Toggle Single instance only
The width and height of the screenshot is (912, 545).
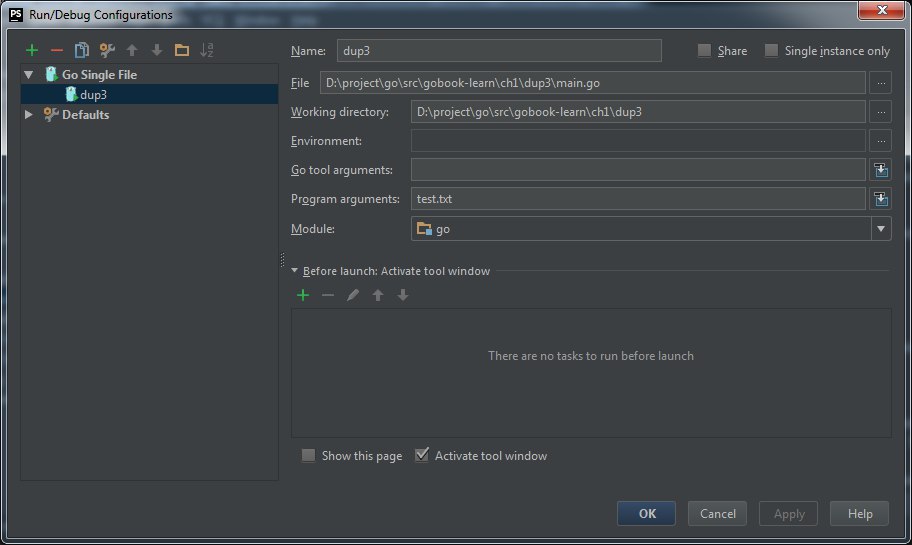pos(771,51)
